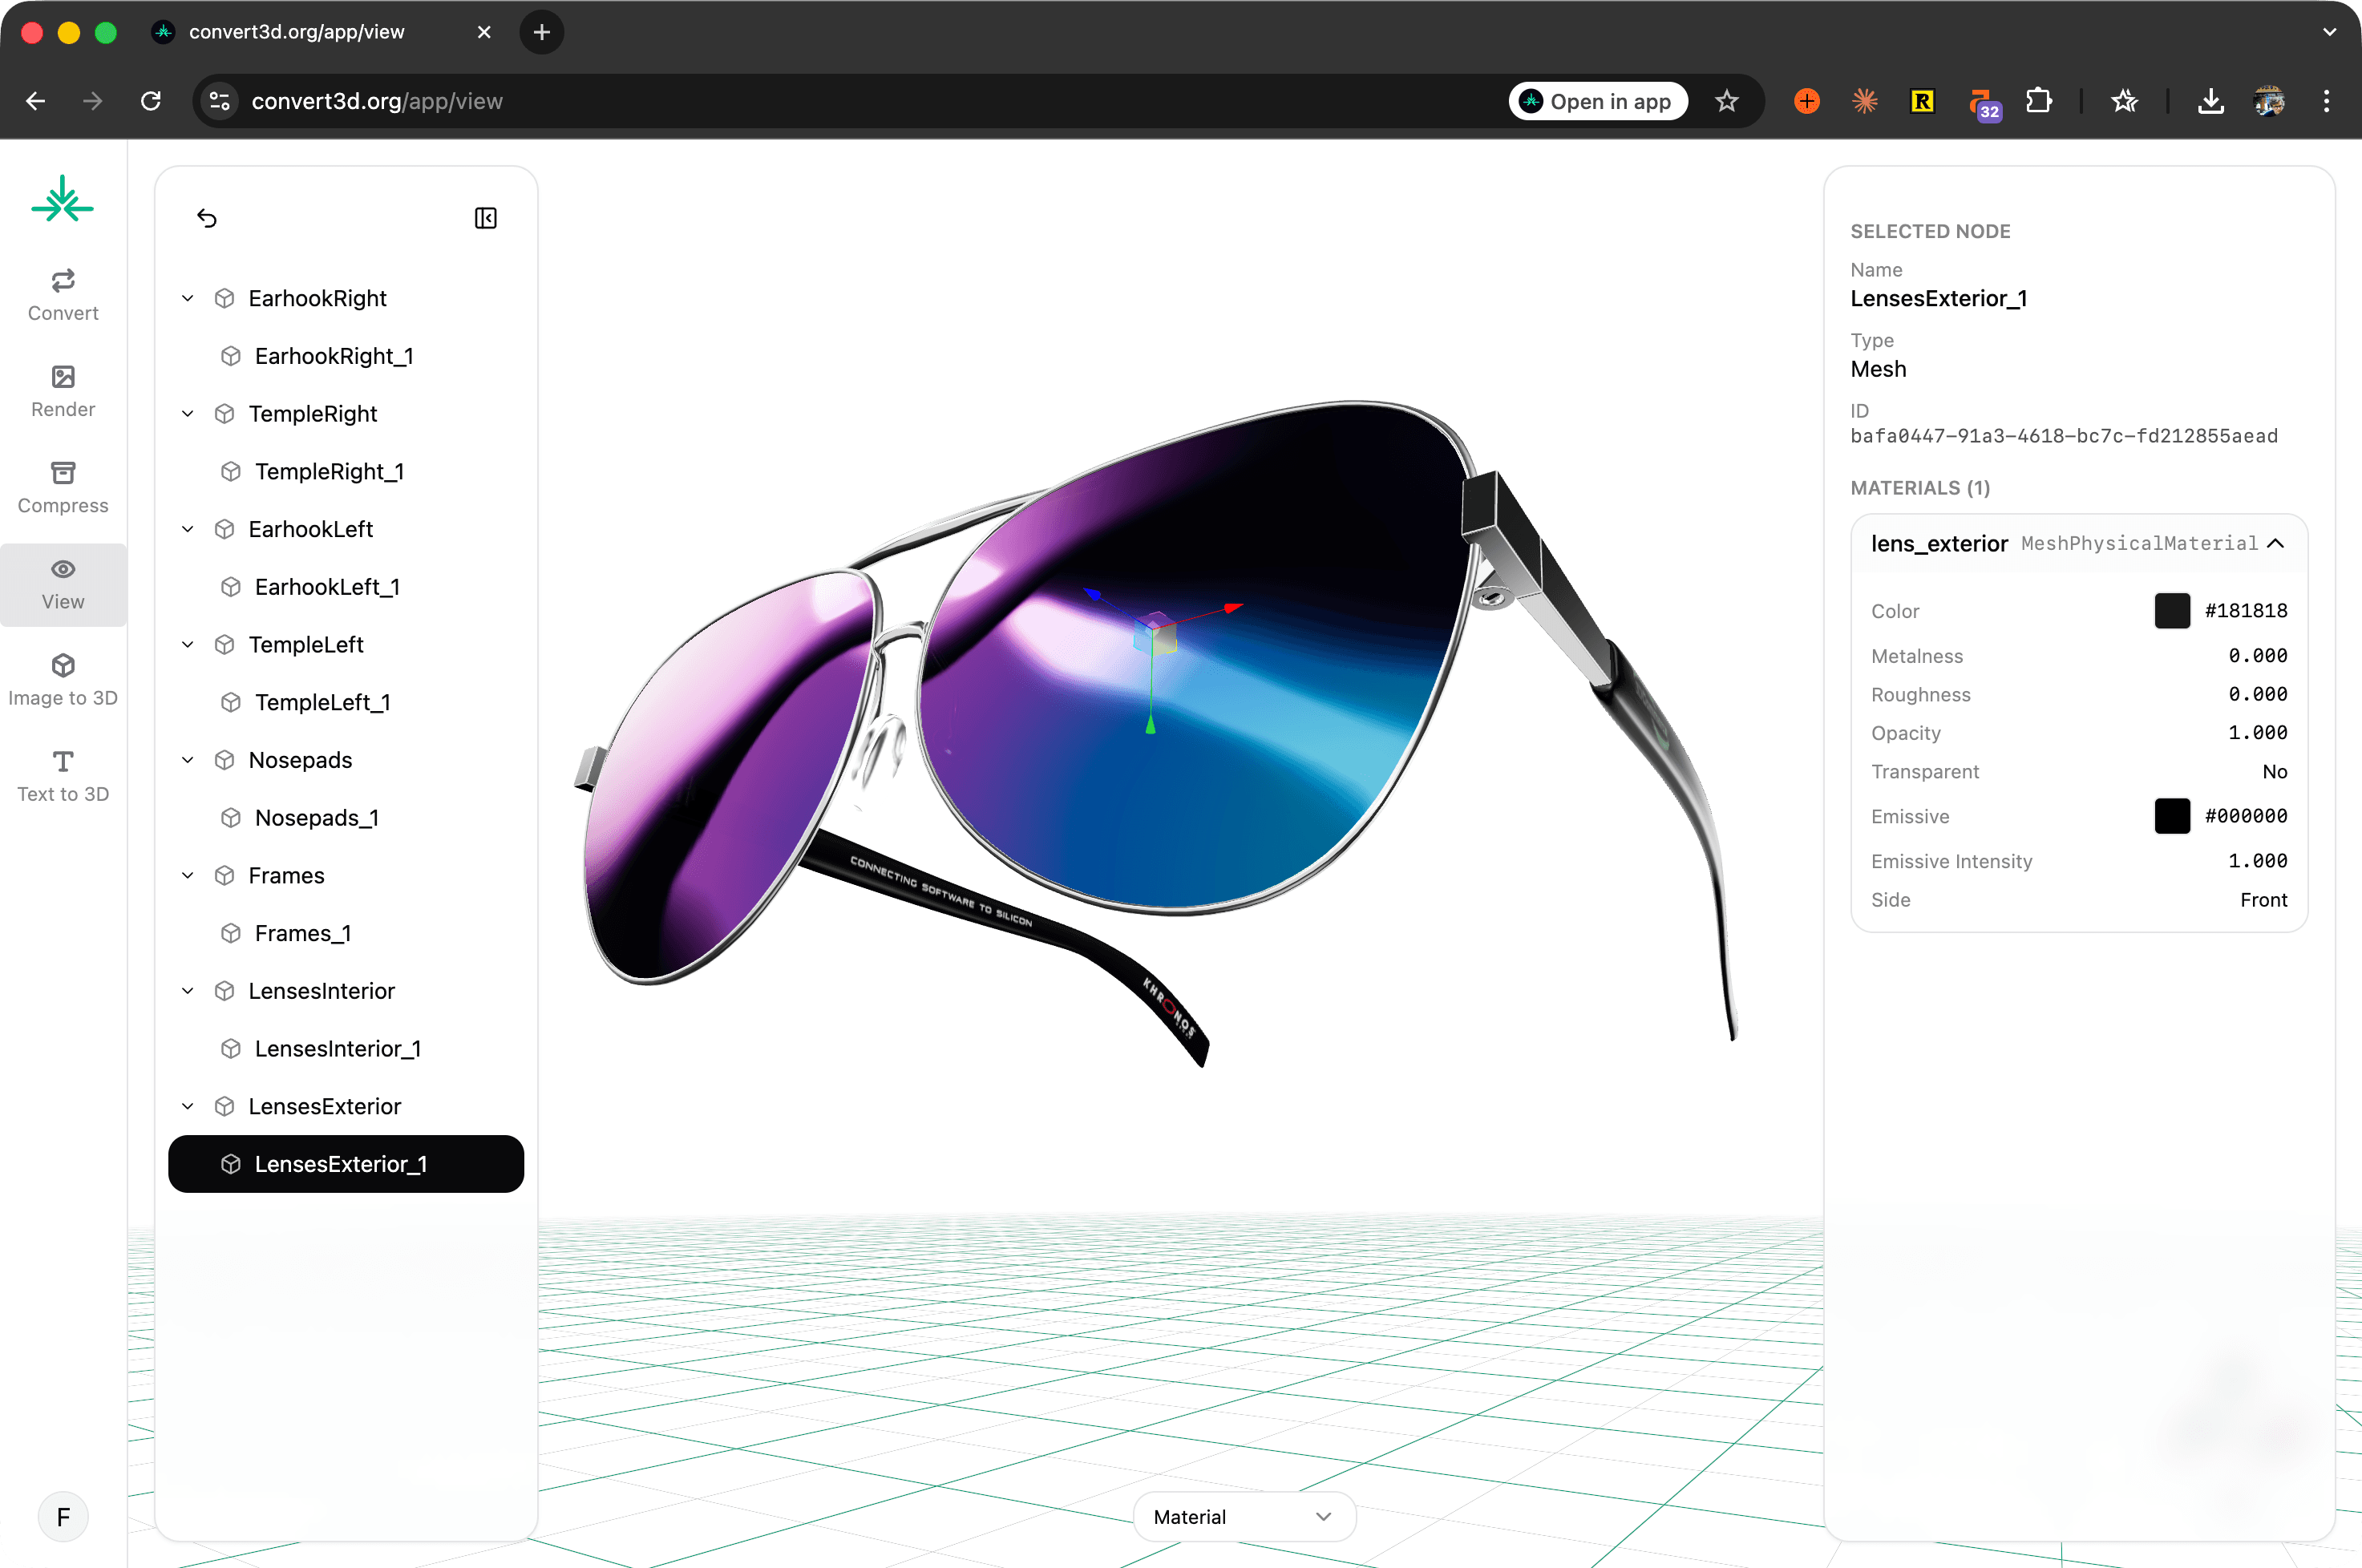Select the Convert tool in the sidebar
2362x1568 pixels.
coord(62,293)
